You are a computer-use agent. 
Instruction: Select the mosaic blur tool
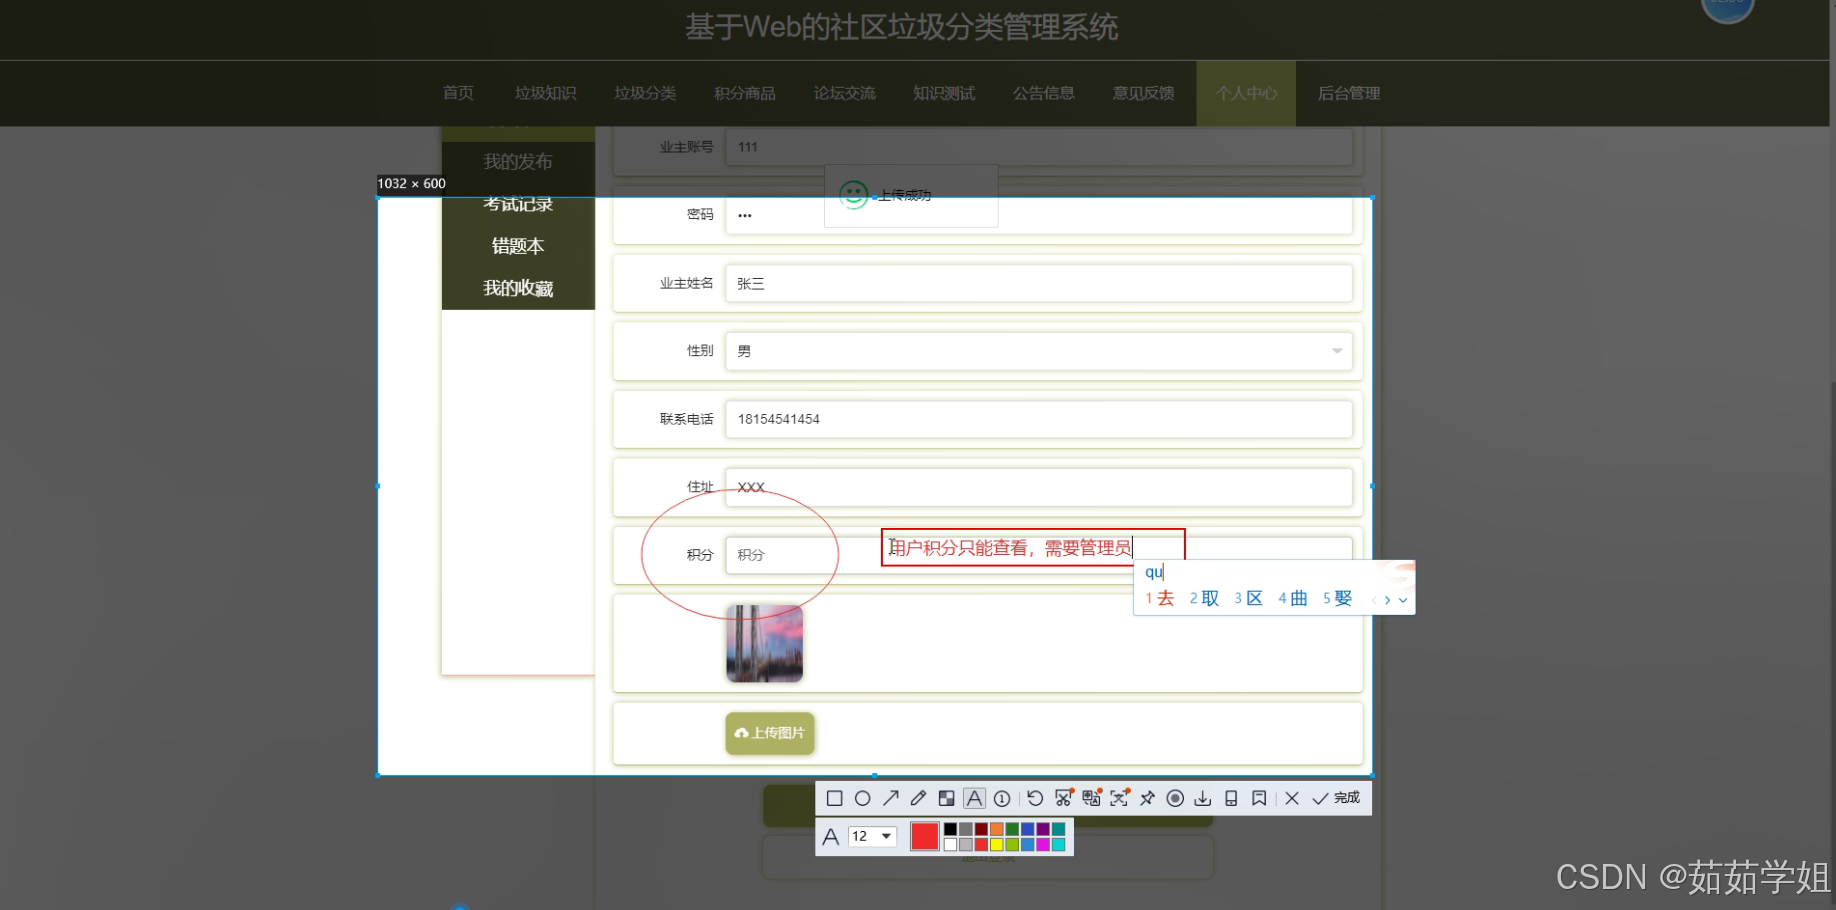click(x=946, y=798)
